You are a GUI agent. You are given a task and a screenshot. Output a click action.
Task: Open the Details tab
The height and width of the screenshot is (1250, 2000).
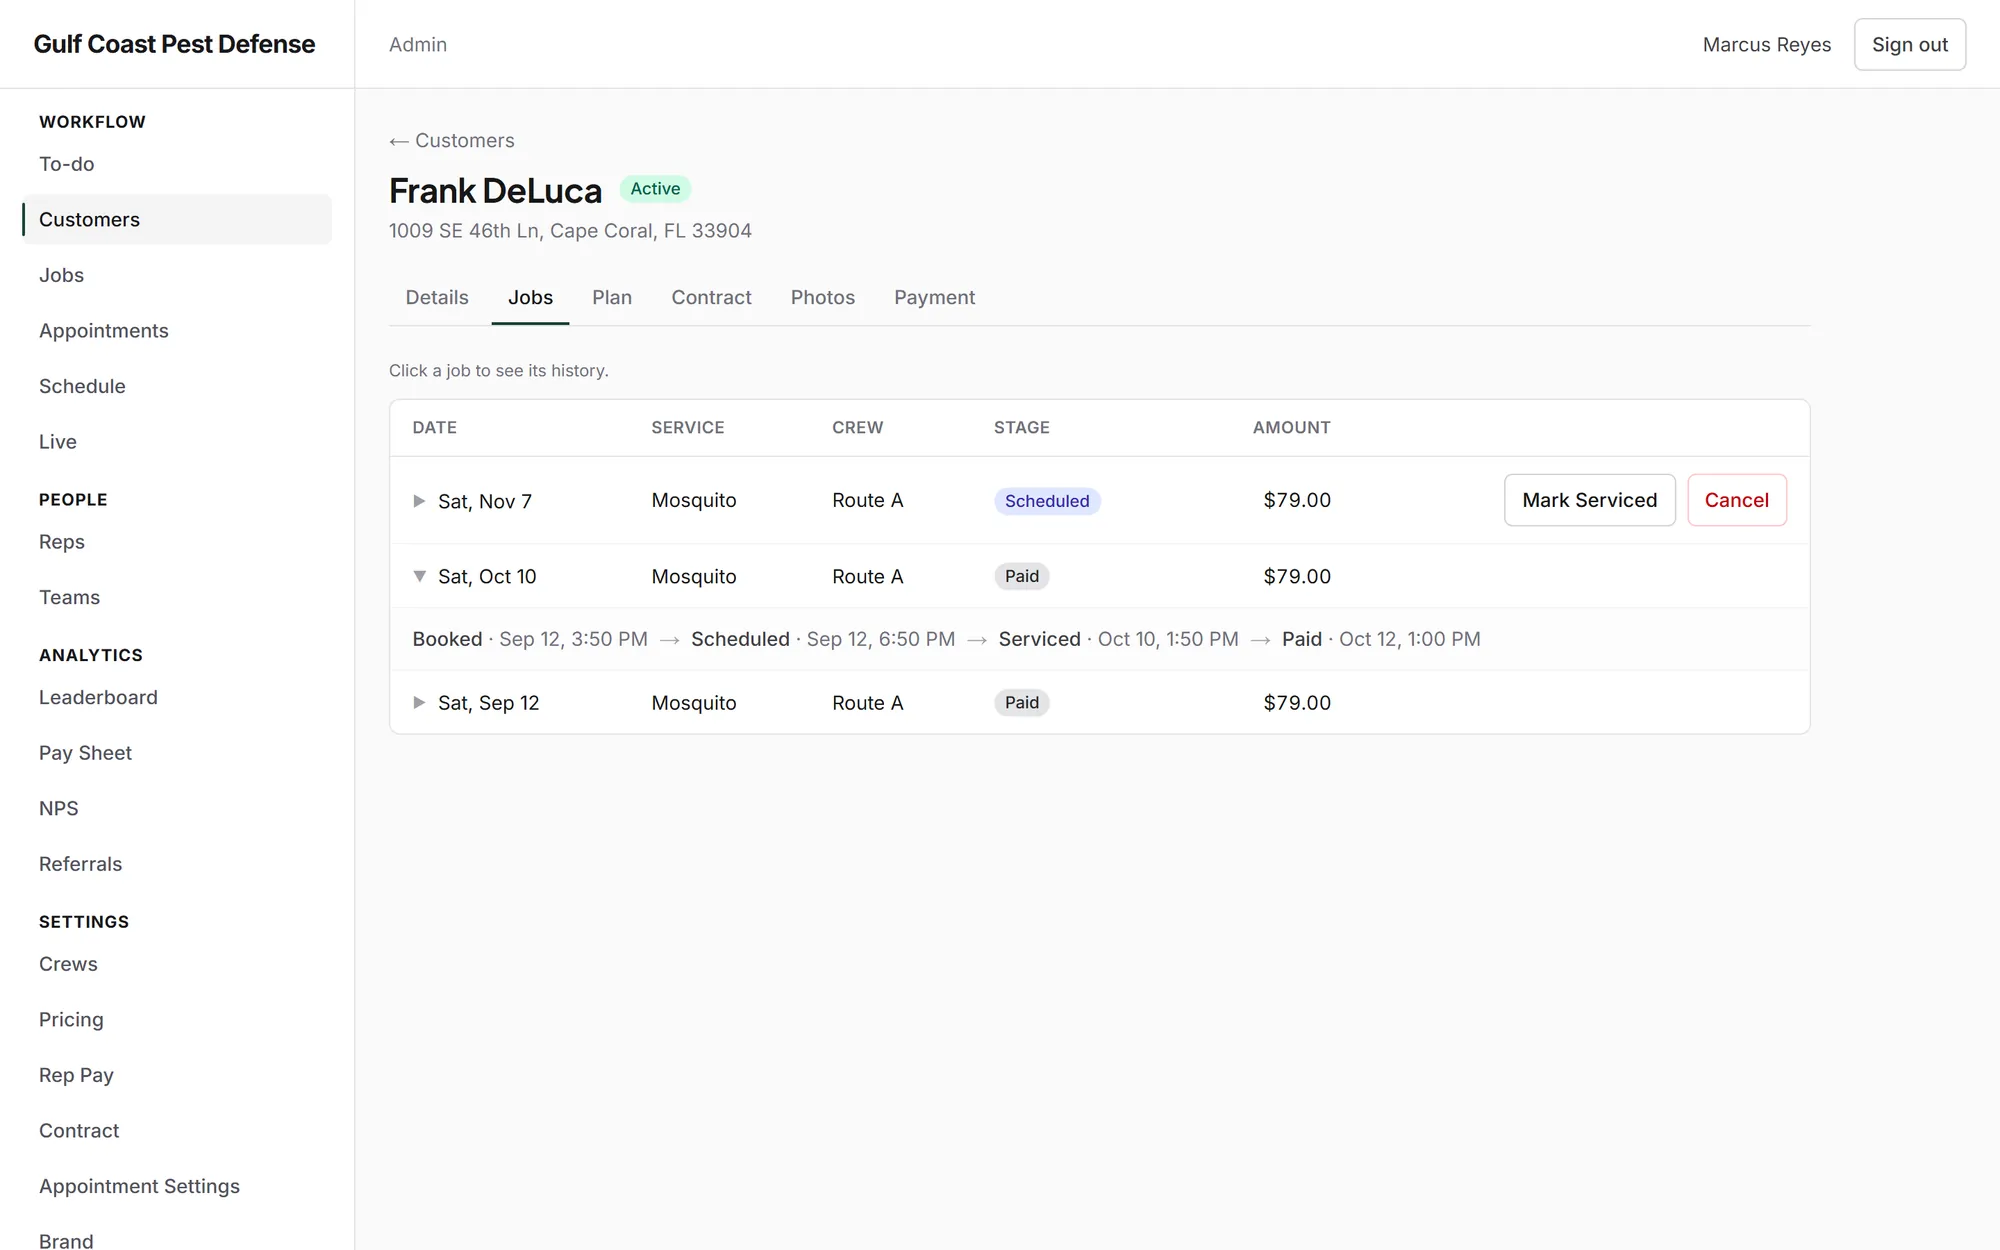pyautogui.click(x=437, y=297)
